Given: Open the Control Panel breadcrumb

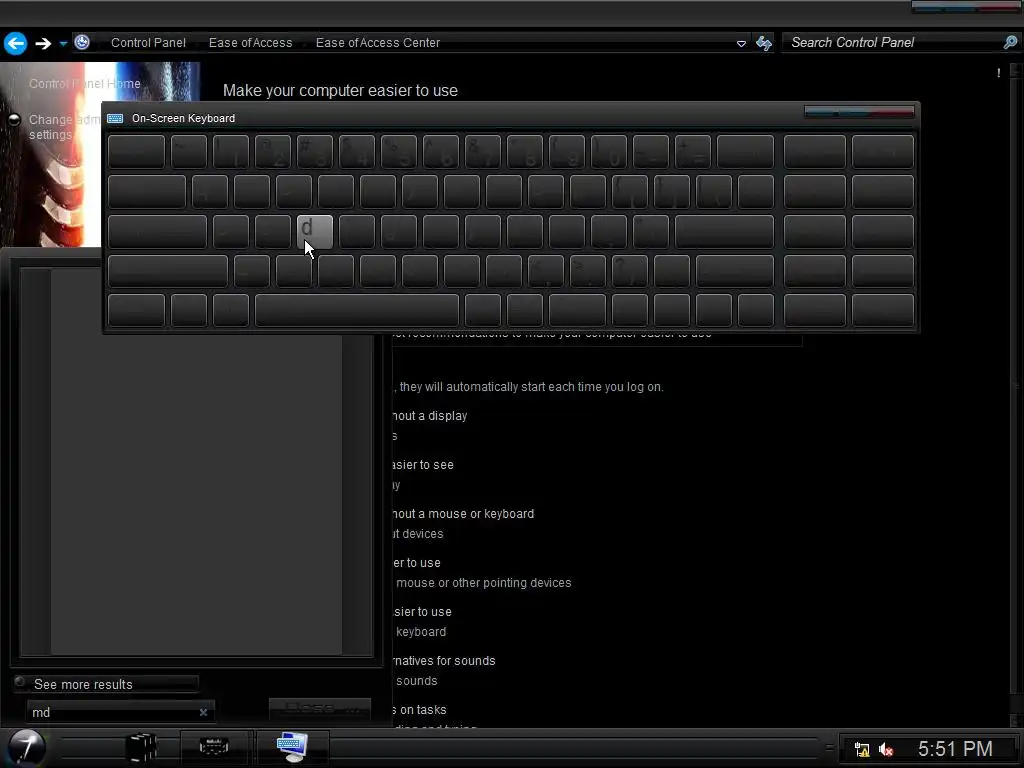Looking at the screenshot, I should [148, 42].
